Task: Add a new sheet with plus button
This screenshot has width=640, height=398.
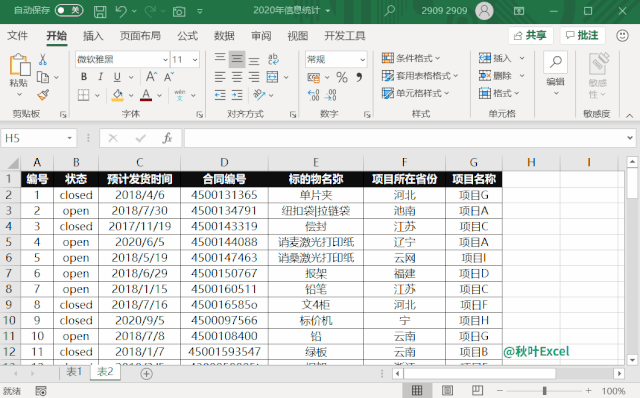Action: 147,374
